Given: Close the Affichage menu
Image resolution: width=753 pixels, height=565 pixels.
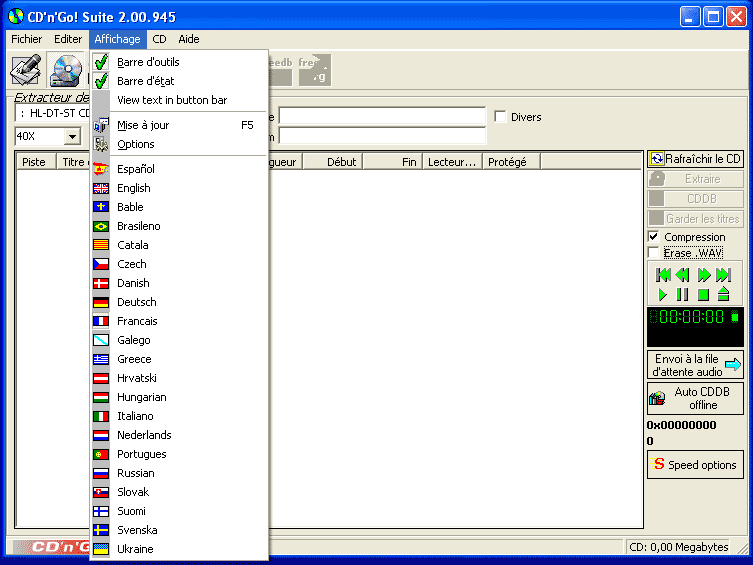Looking at the screenshot, I should point(117,39).
